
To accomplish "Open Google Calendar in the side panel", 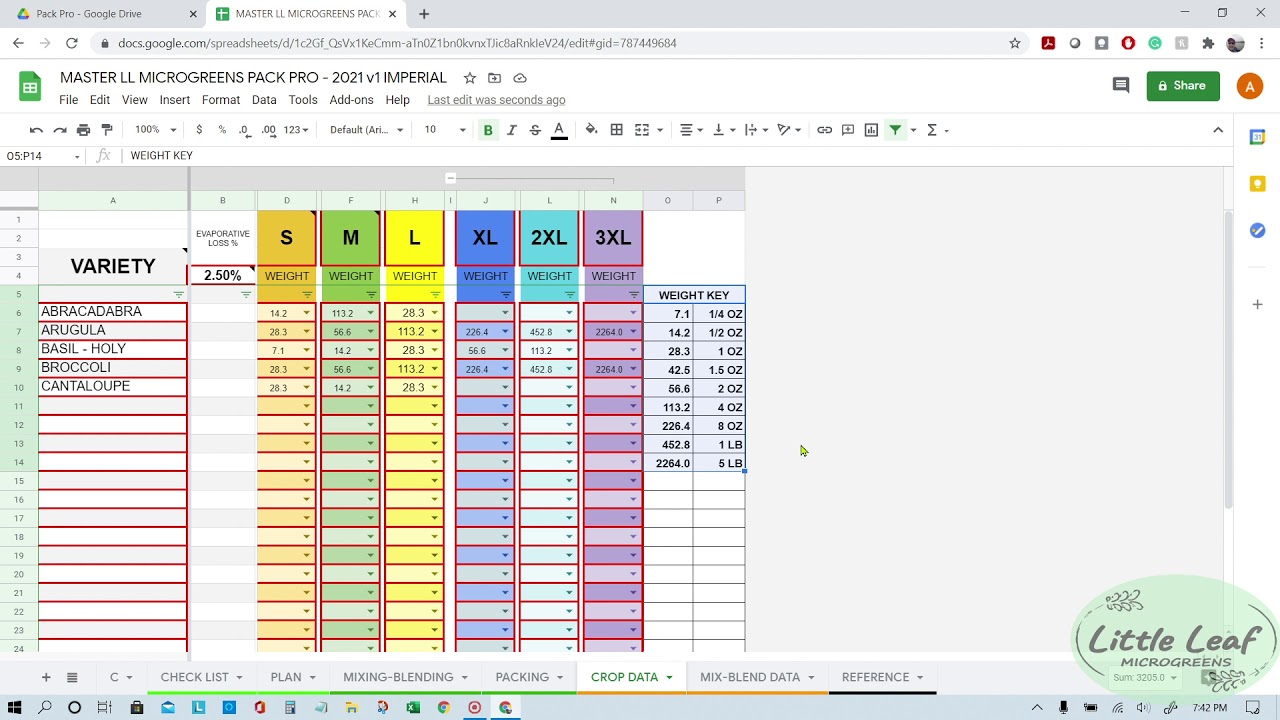I will point(1257,137).
